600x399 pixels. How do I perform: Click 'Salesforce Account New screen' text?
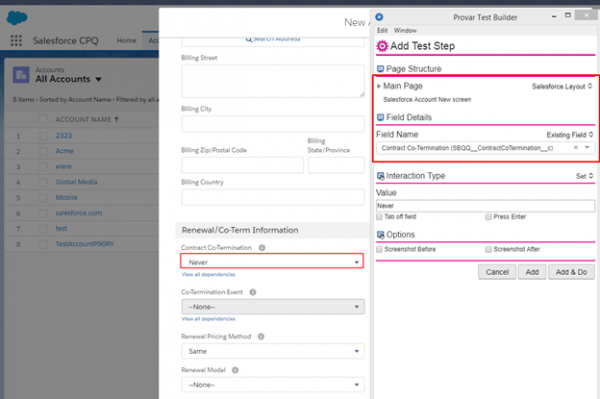point(427,99)
